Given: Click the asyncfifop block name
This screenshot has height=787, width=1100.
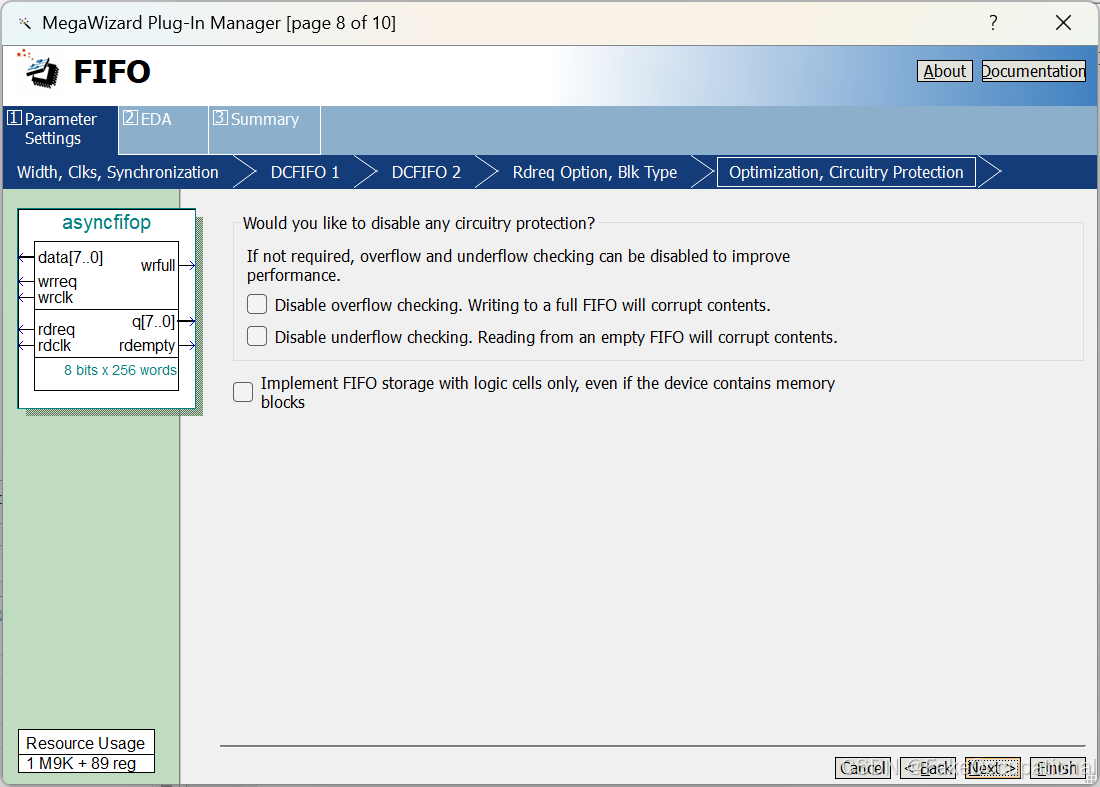Looking at the screenshot, I should tap(107, 223).
